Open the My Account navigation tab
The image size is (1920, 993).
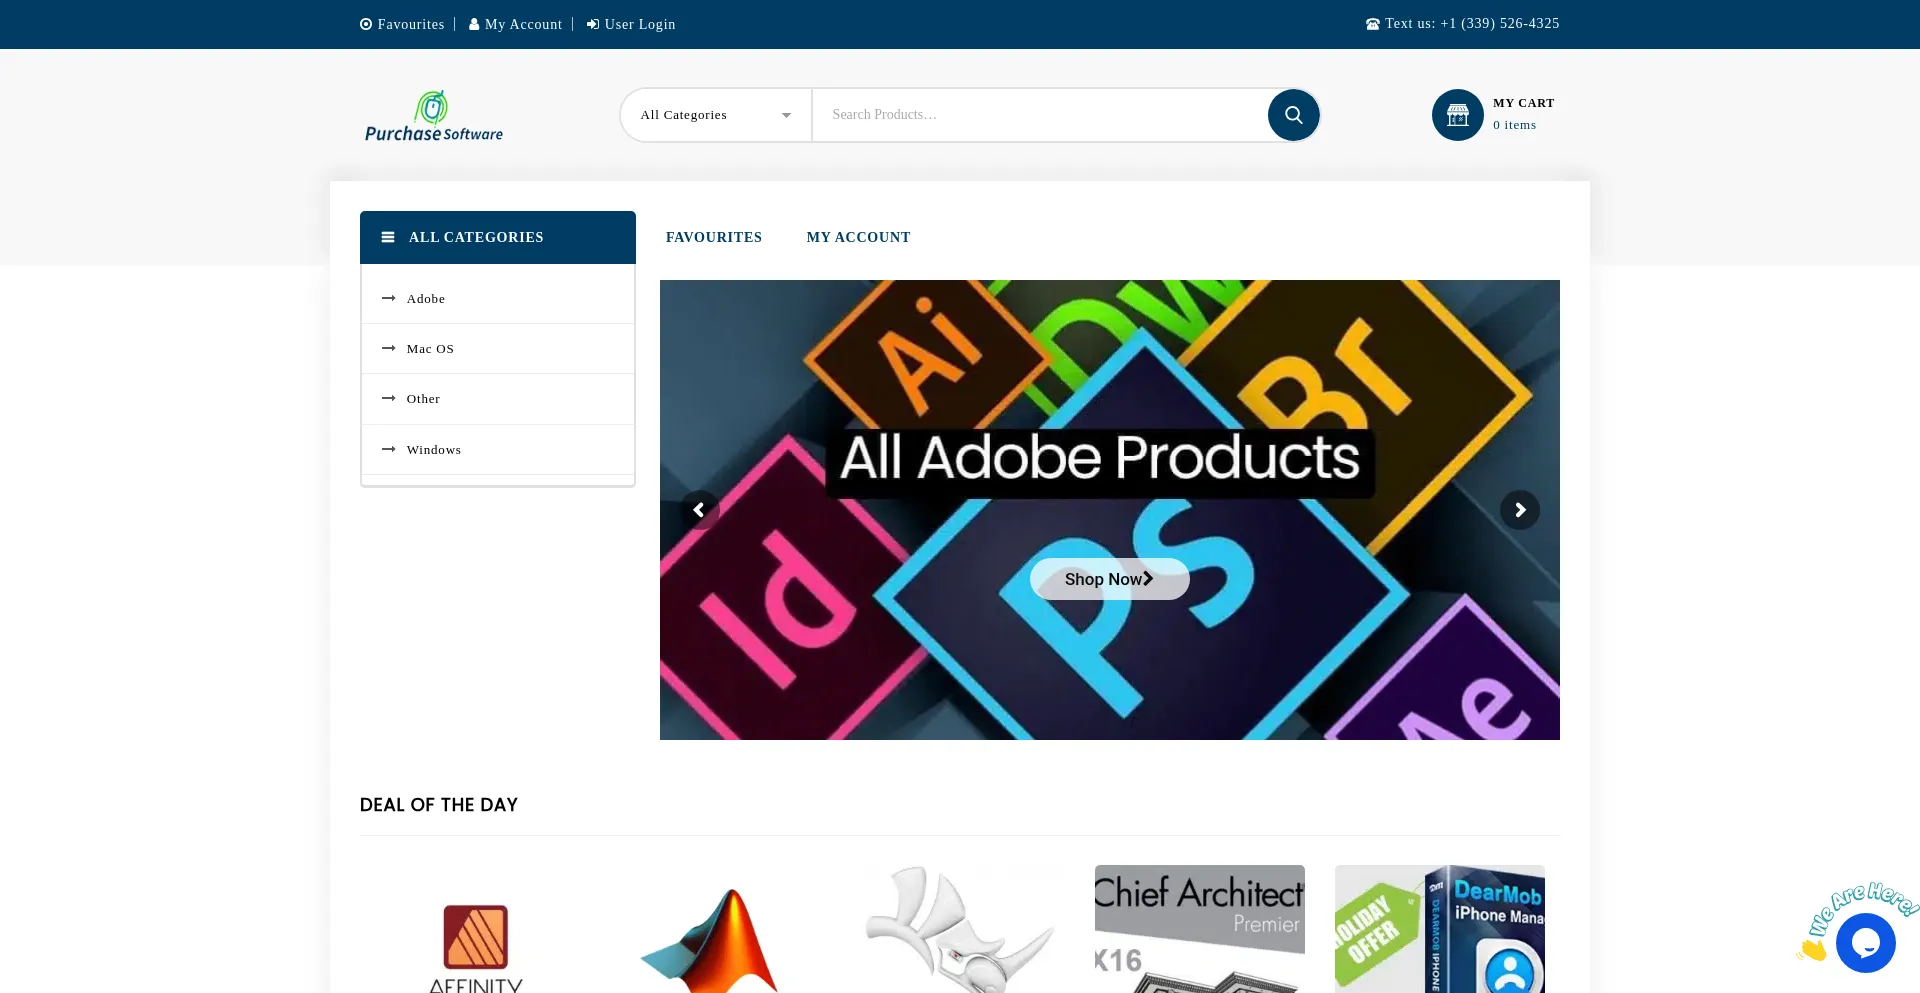click(858, 238)
